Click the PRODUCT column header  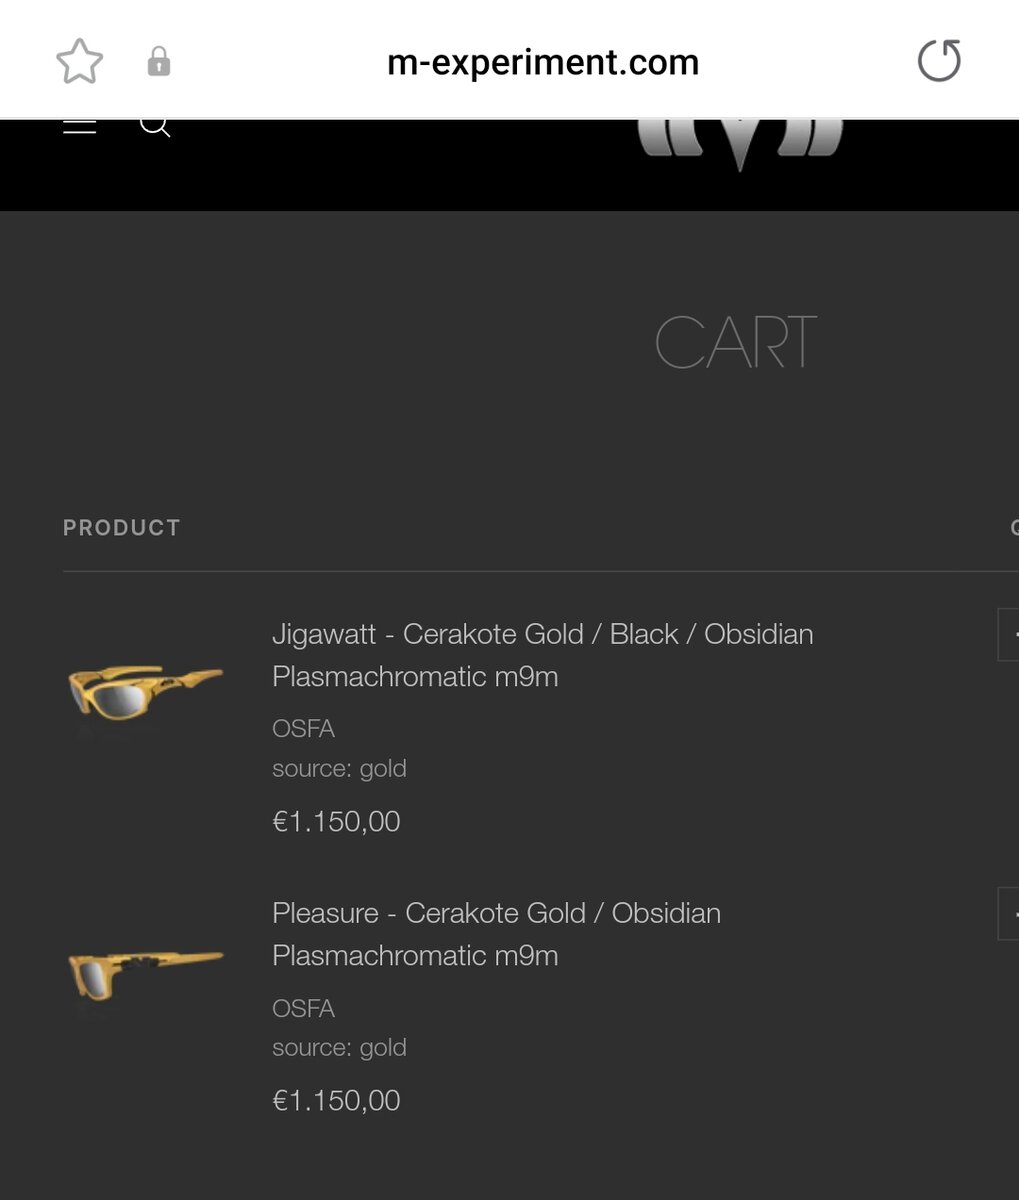(x=122, y=528)
